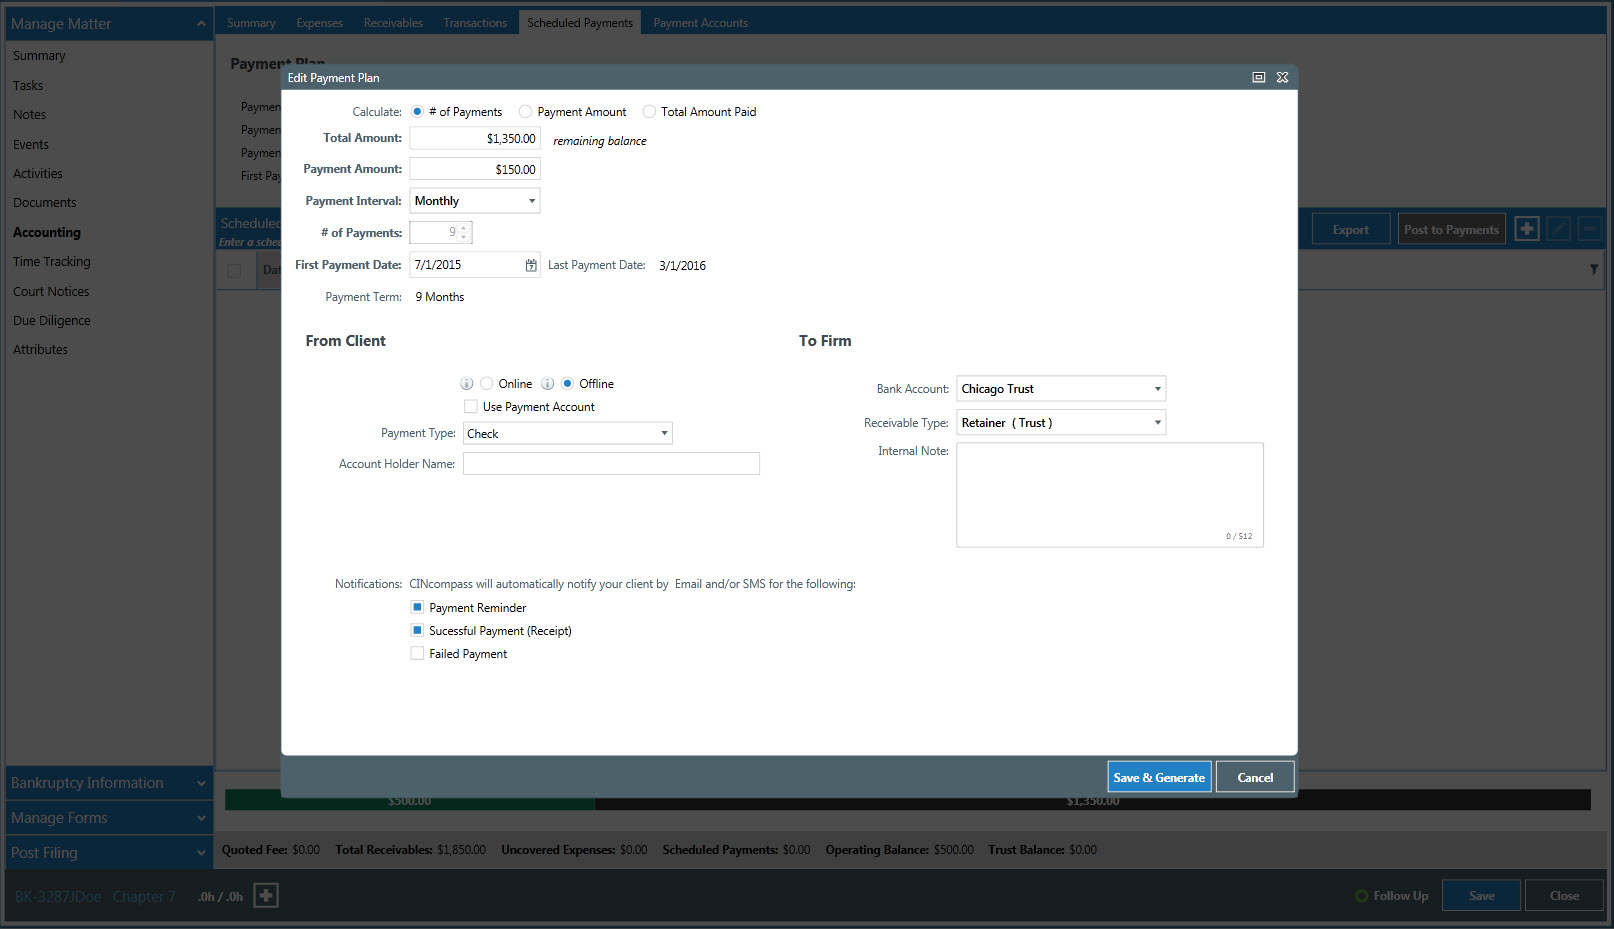Switch to the Payment Accounts tab

pos(700,23)
